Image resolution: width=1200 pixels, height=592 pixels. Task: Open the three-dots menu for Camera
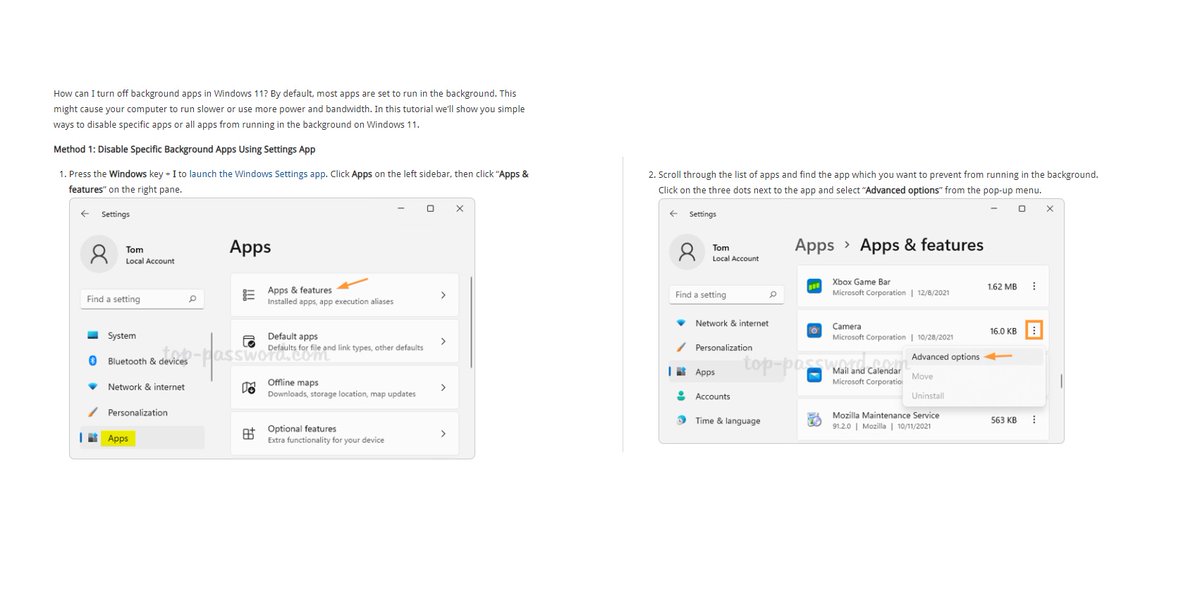1034,330
